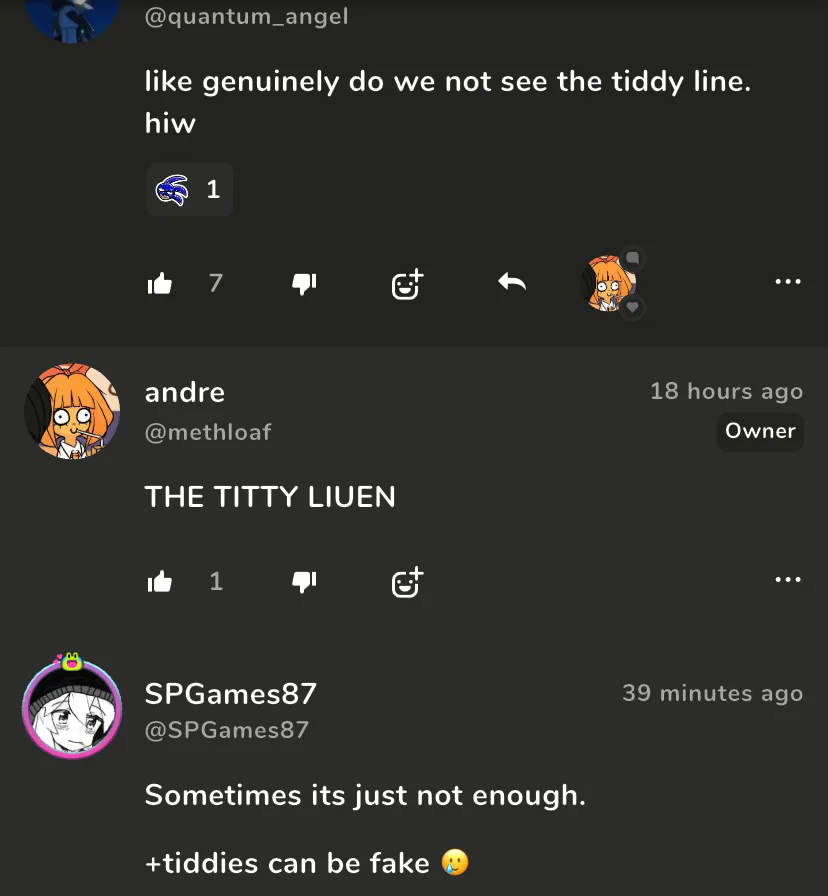Add emoji reaction to andre's comment
Viewport: 828px width, 896px height.
coord(407,582)
